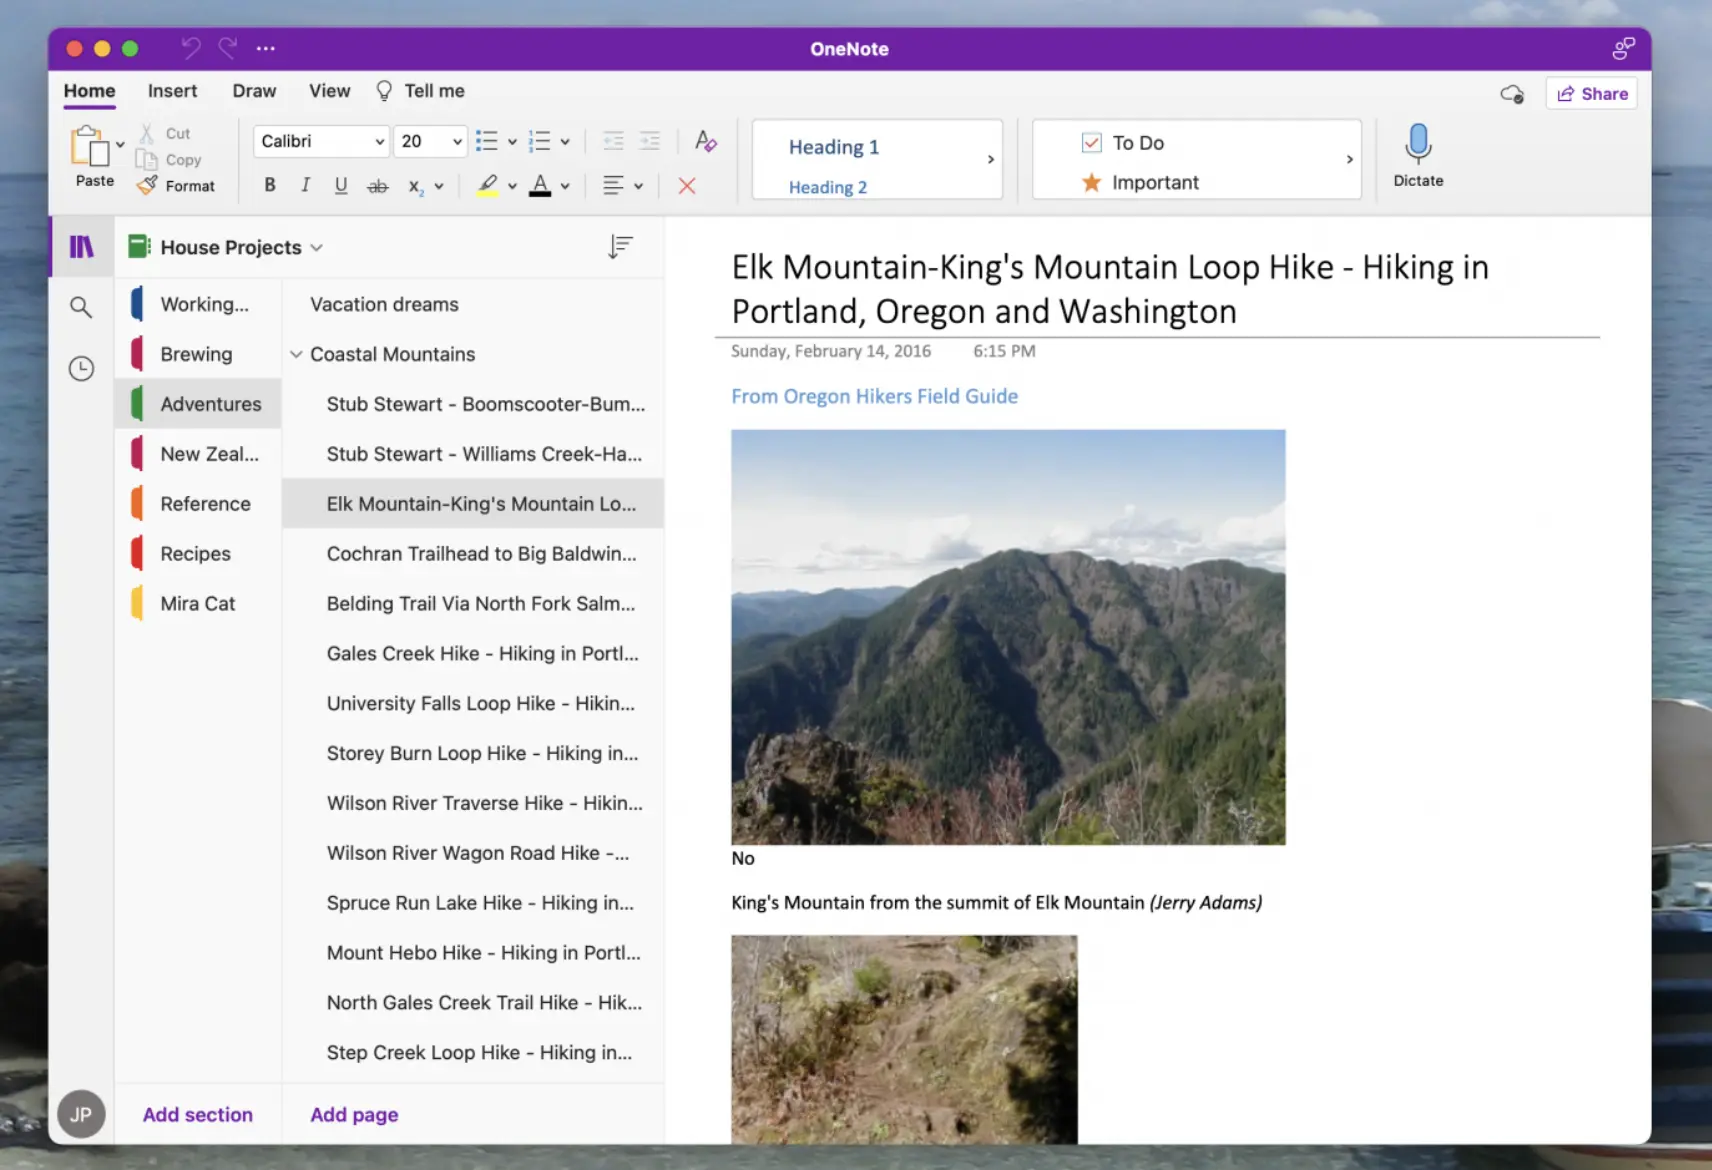The height and width of the screenshot is (1170, 1712).
Task: Toggle italic formatting
Action: (x=305, y=185)
